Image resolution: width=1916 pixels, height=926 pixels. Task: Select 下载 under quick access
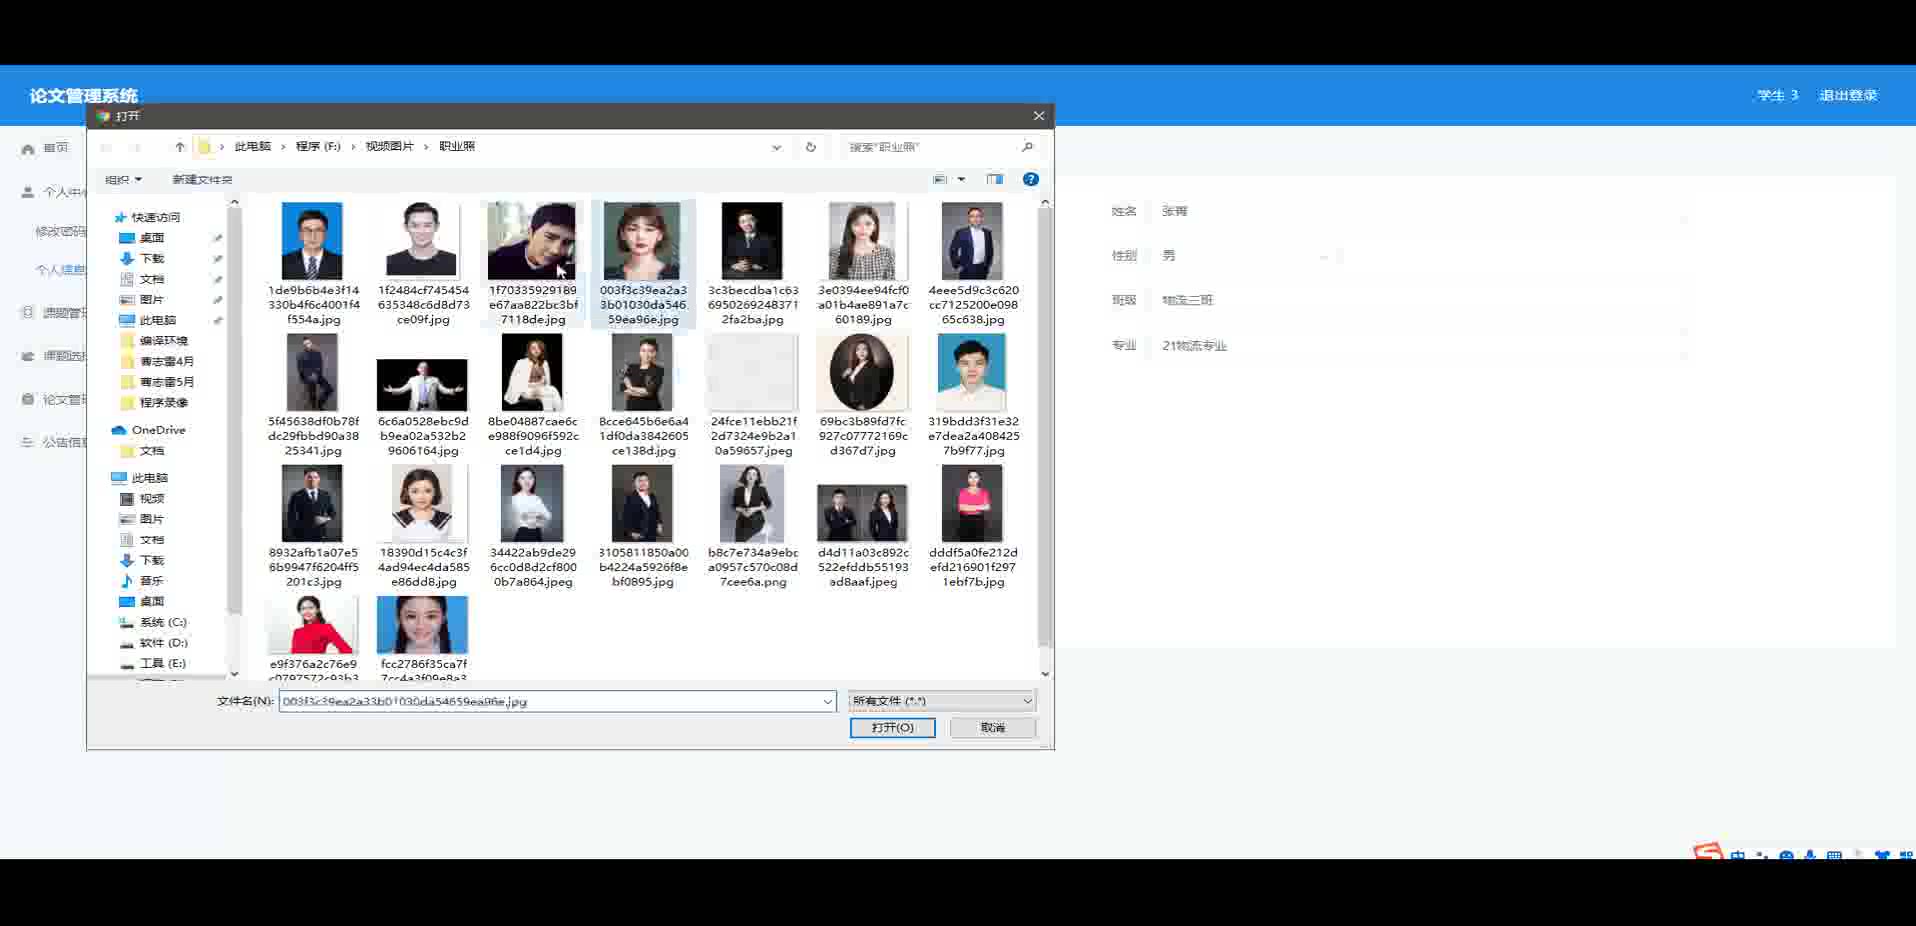pyautogui.click(x=141, y=259)
